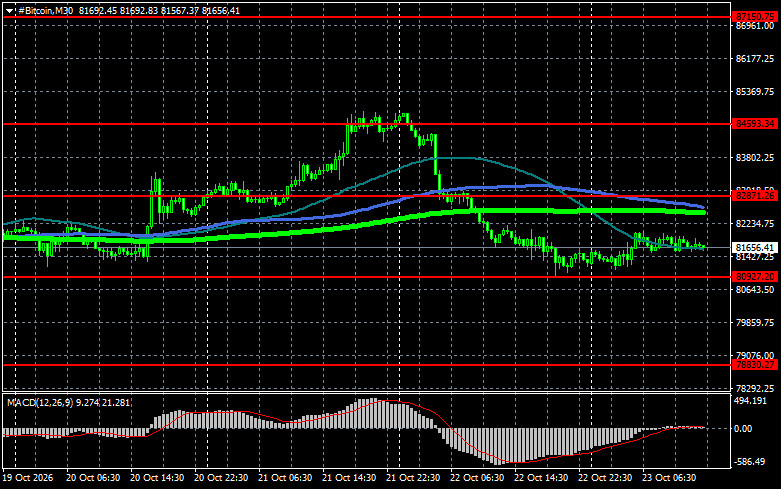Click the MACD scale value -586.49
Screen dimensions: 781x489
pyautogui.click(x=750, y=462)
